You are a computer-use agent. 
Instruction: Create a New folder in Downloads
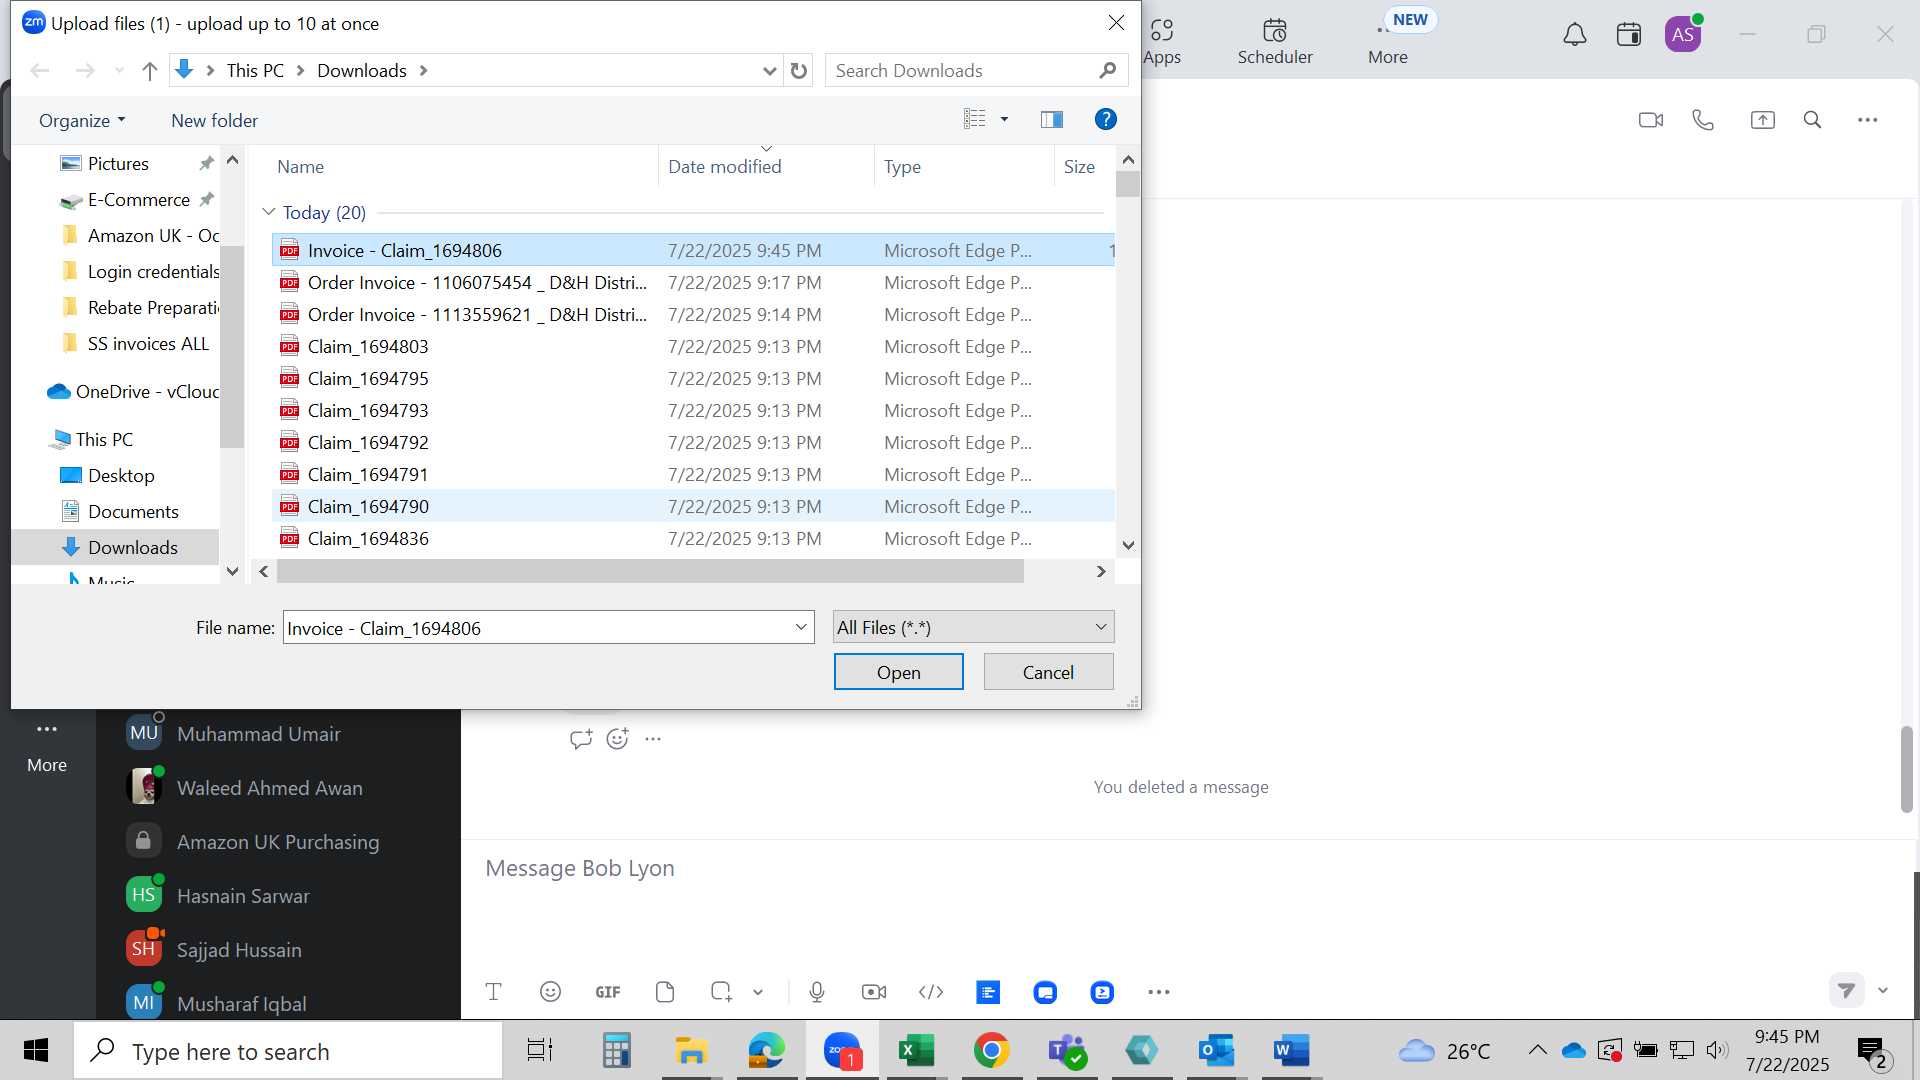click(214, 121)
